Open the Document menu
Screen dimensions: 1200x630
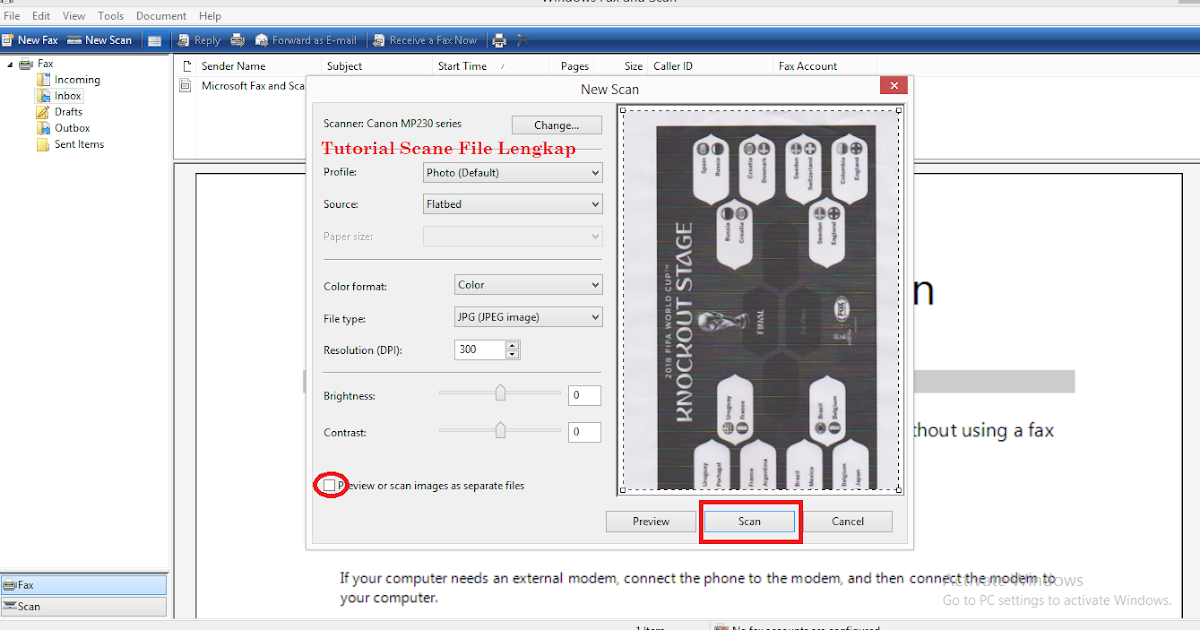coord(161,15)
